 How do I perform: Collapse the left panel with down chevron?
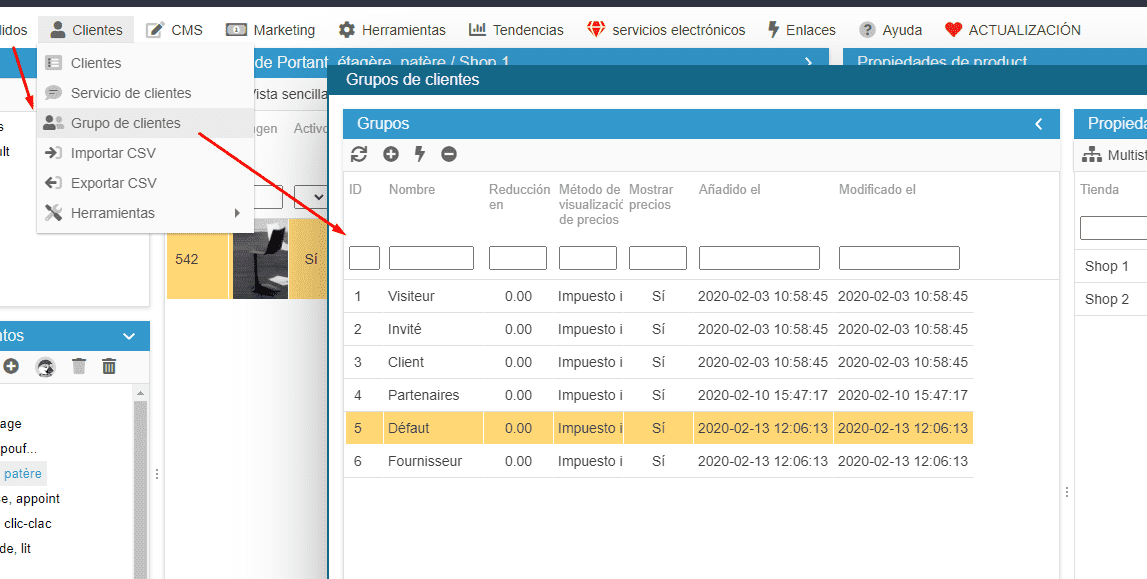(x=128, y=336)
